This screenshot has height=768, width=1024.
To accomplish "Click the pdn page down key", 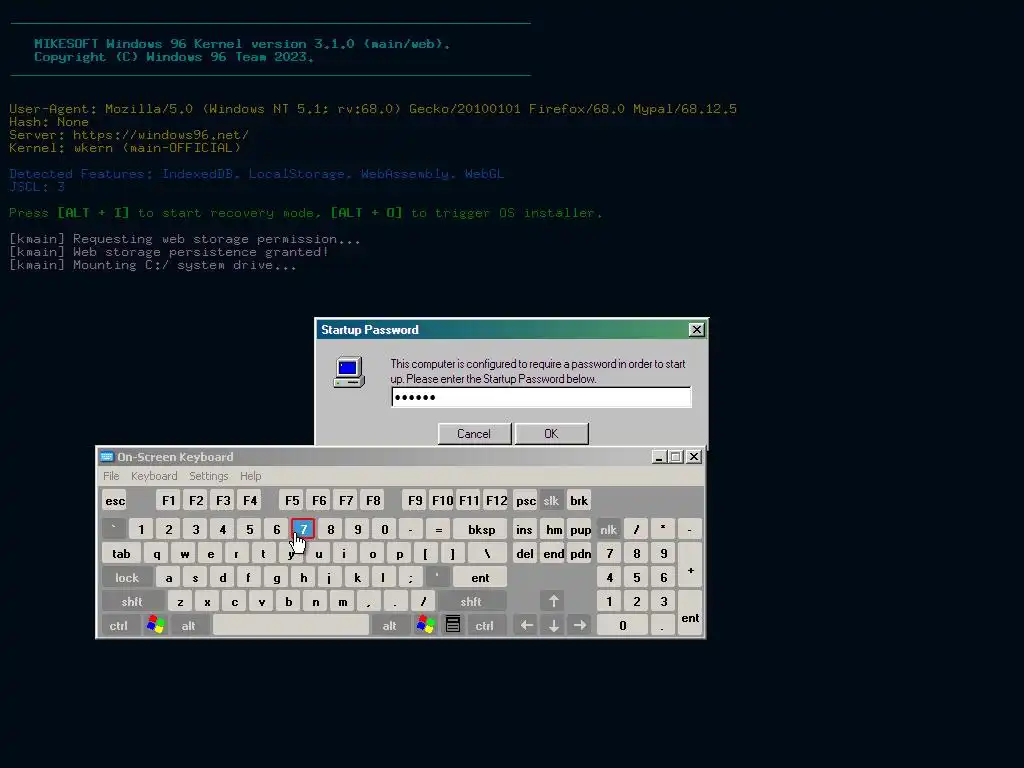I will tap(581, 553).
